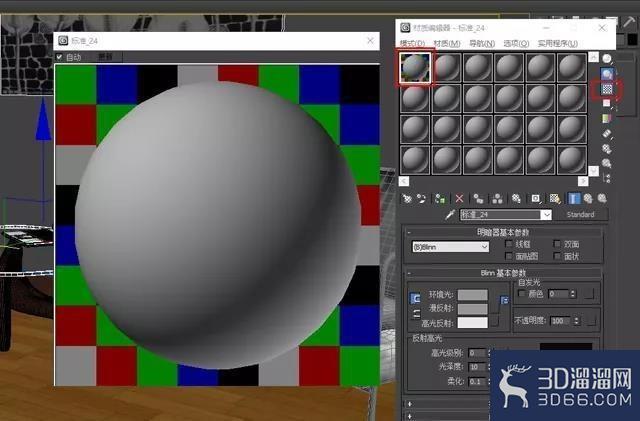The height and width of the screenshot is (421, 640).
Task: Enable the 自发光 颜色 checkbox
Action: [x=521, y=293]
